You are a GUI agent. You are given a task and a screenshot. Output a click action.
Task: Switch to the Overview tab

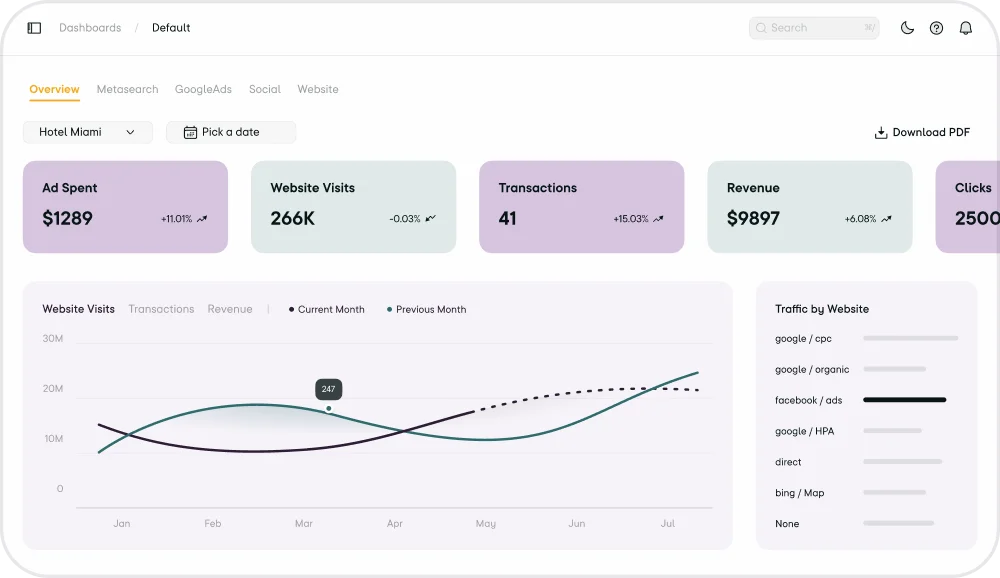pos(54,89)
